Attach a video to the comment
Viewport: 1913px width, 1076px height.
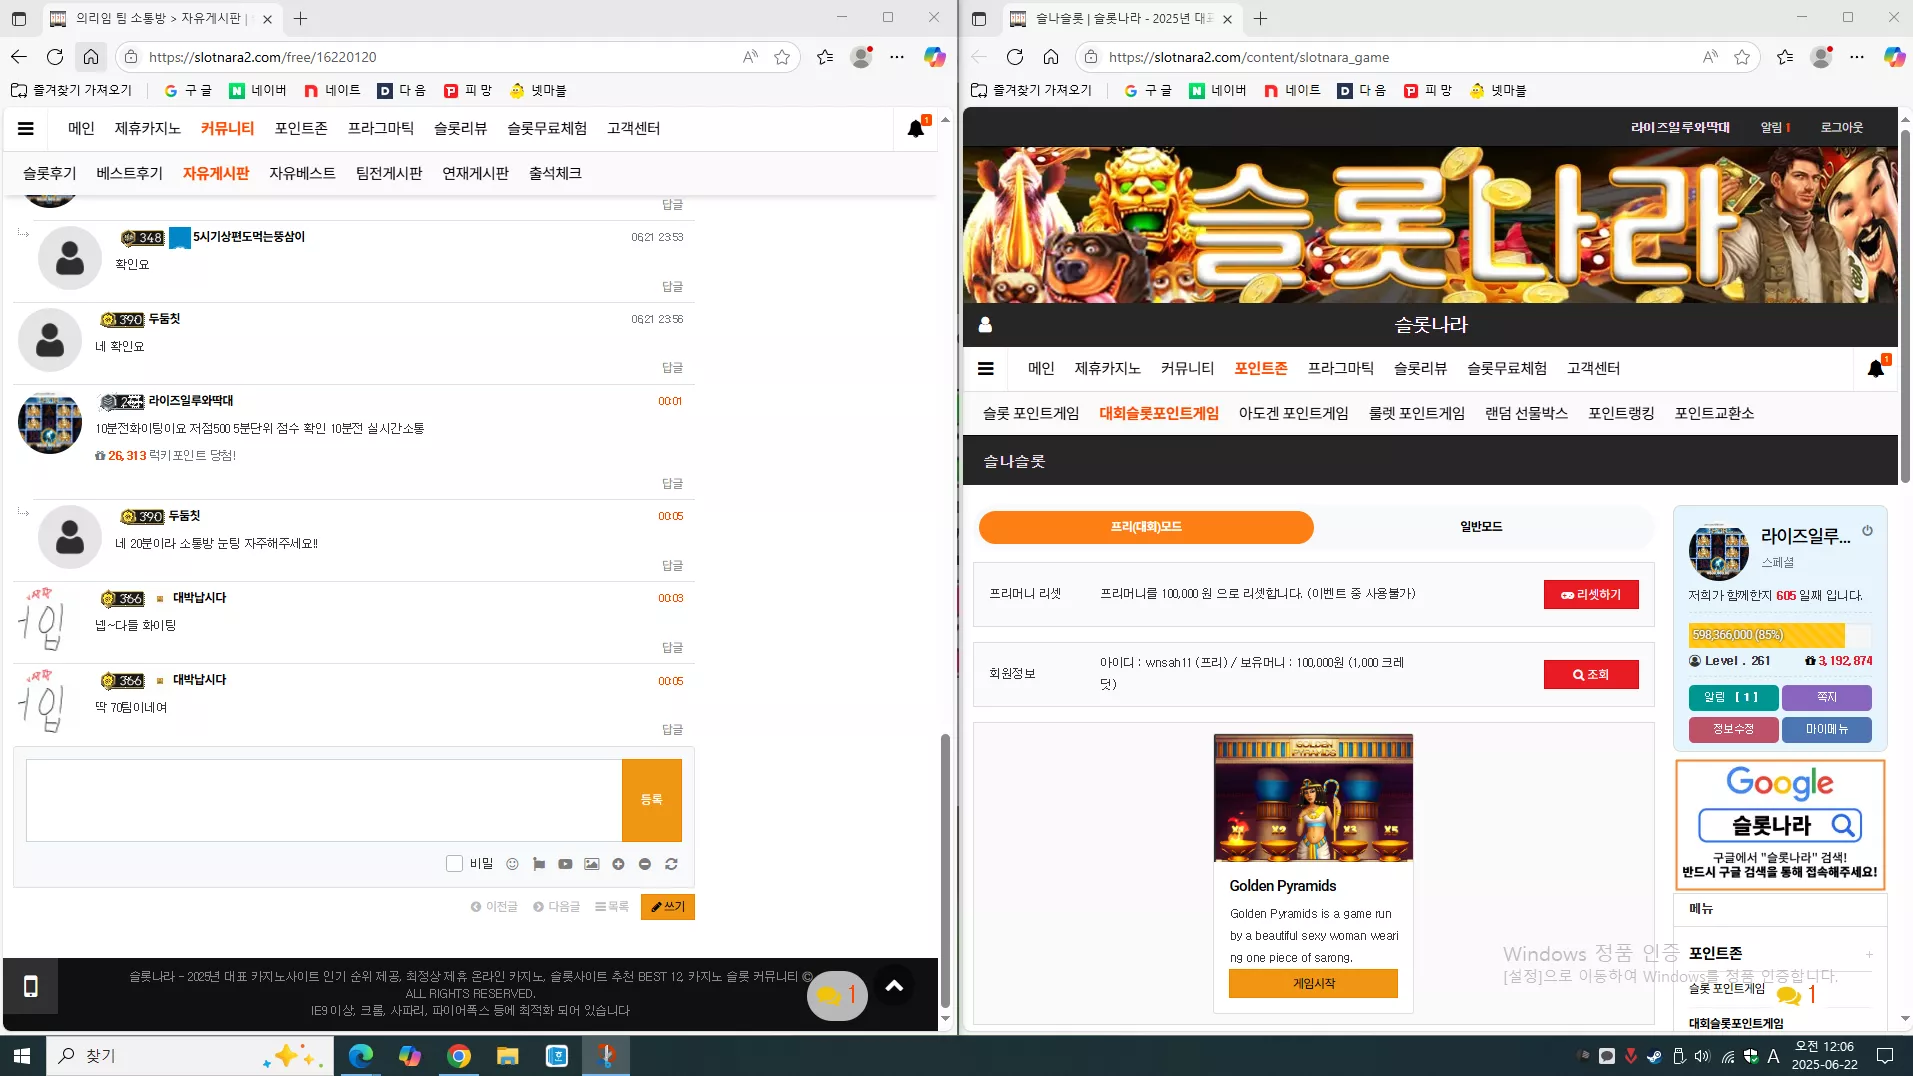pos(565,864)
